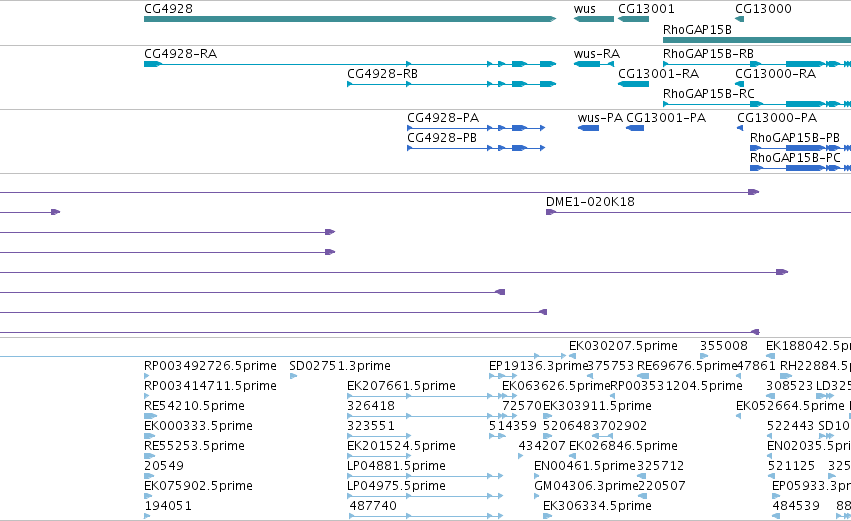
Task: Select the CG4928-PB protein feature
Action: coord(476,148)
